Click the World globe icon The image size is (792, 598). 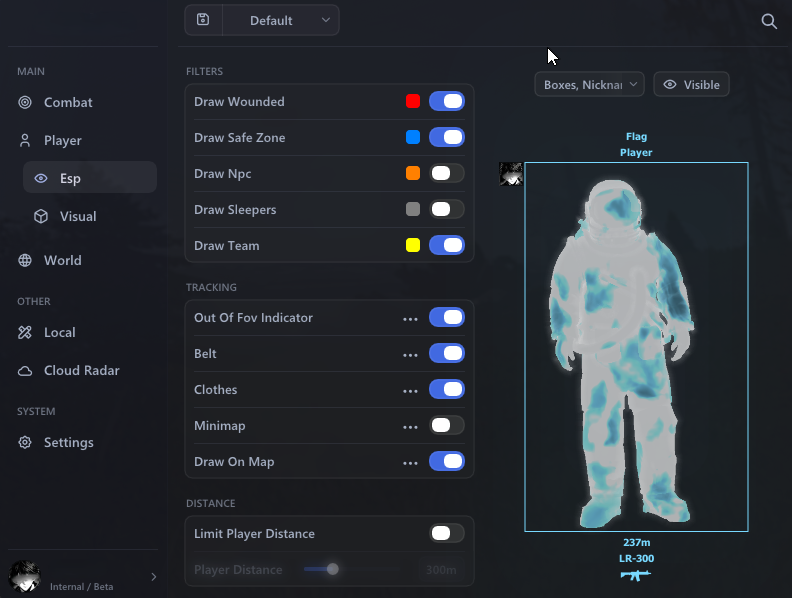[x=25, y=260]
